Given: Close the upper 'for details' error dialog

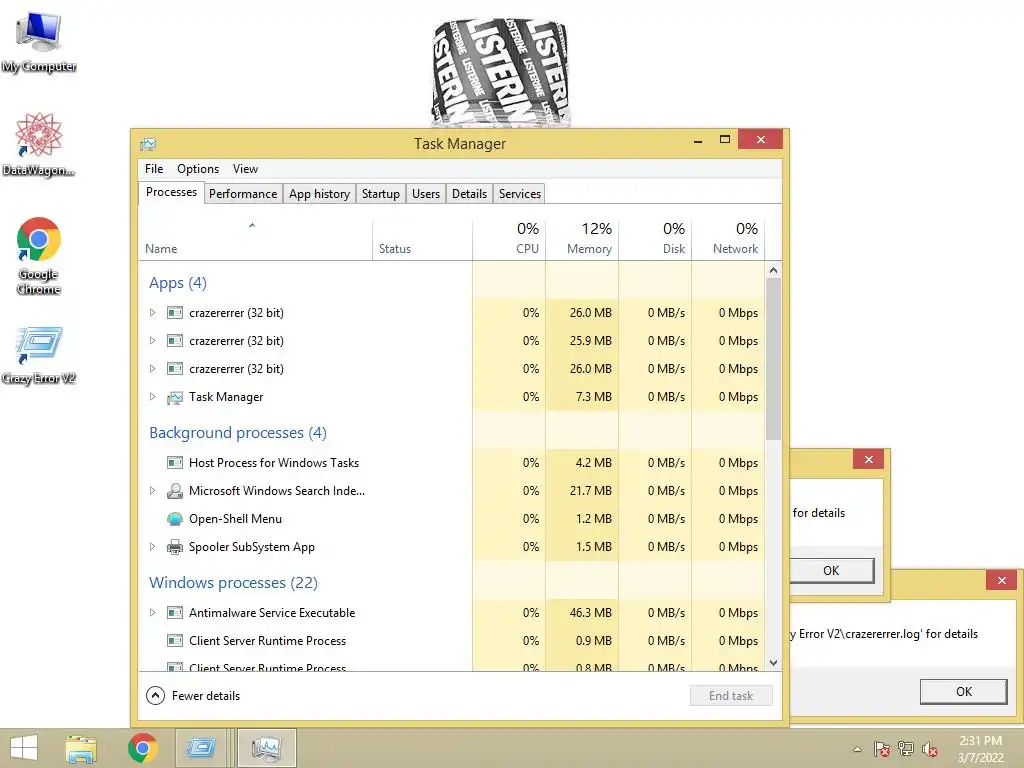Looking at the screenshot, I should click(869, 460).
